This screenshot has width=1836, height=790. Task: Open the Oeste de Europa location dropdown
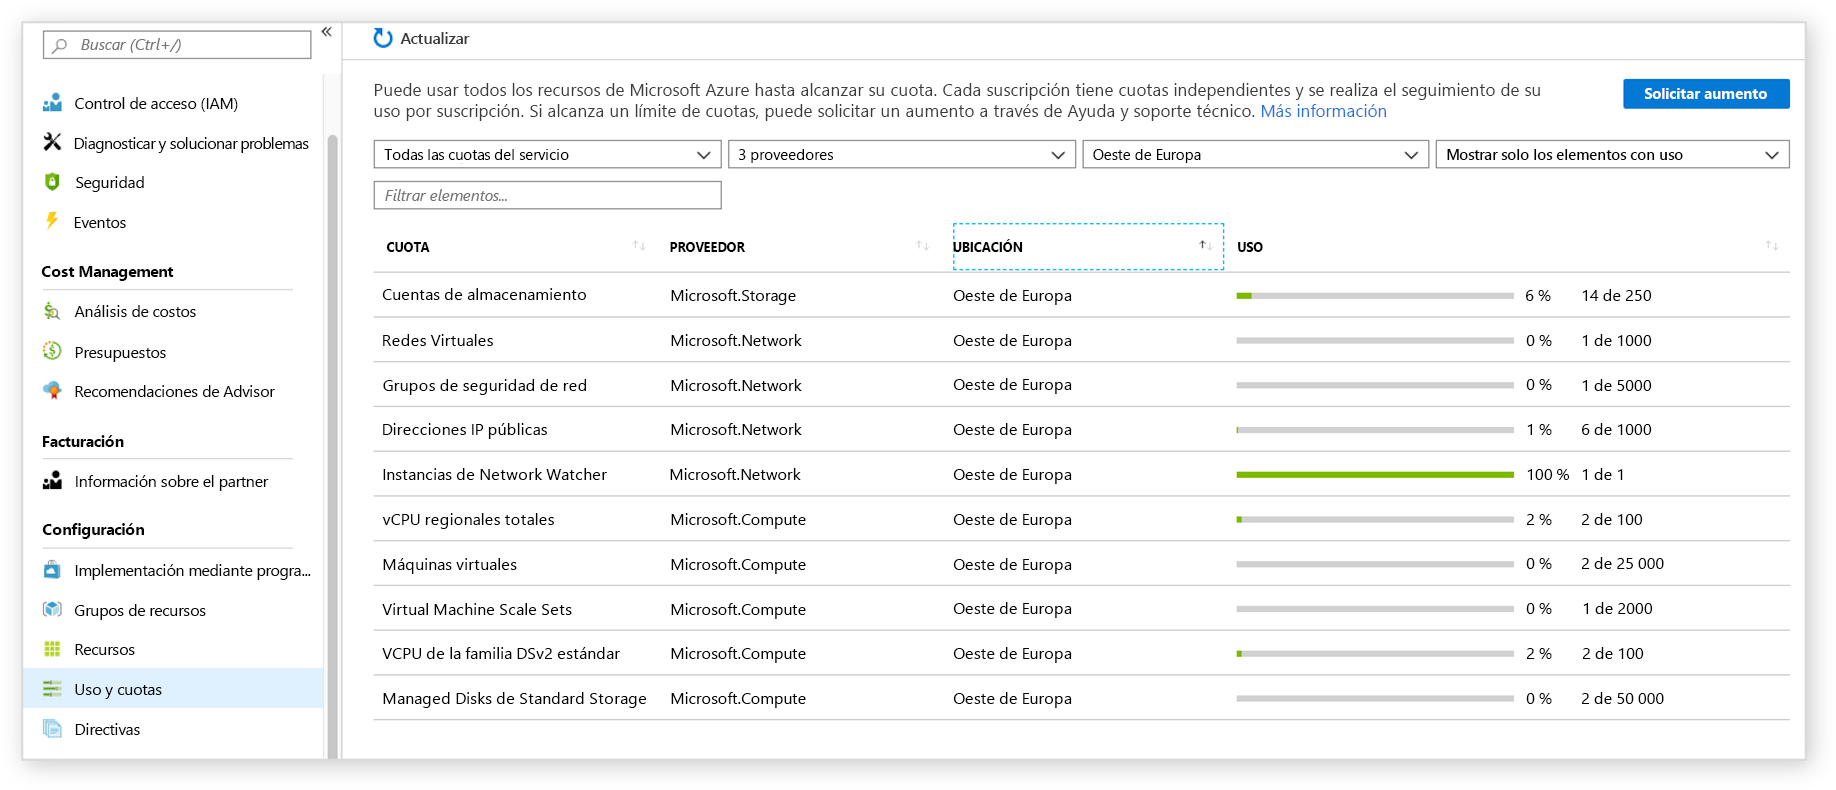tap(1255, 154)
